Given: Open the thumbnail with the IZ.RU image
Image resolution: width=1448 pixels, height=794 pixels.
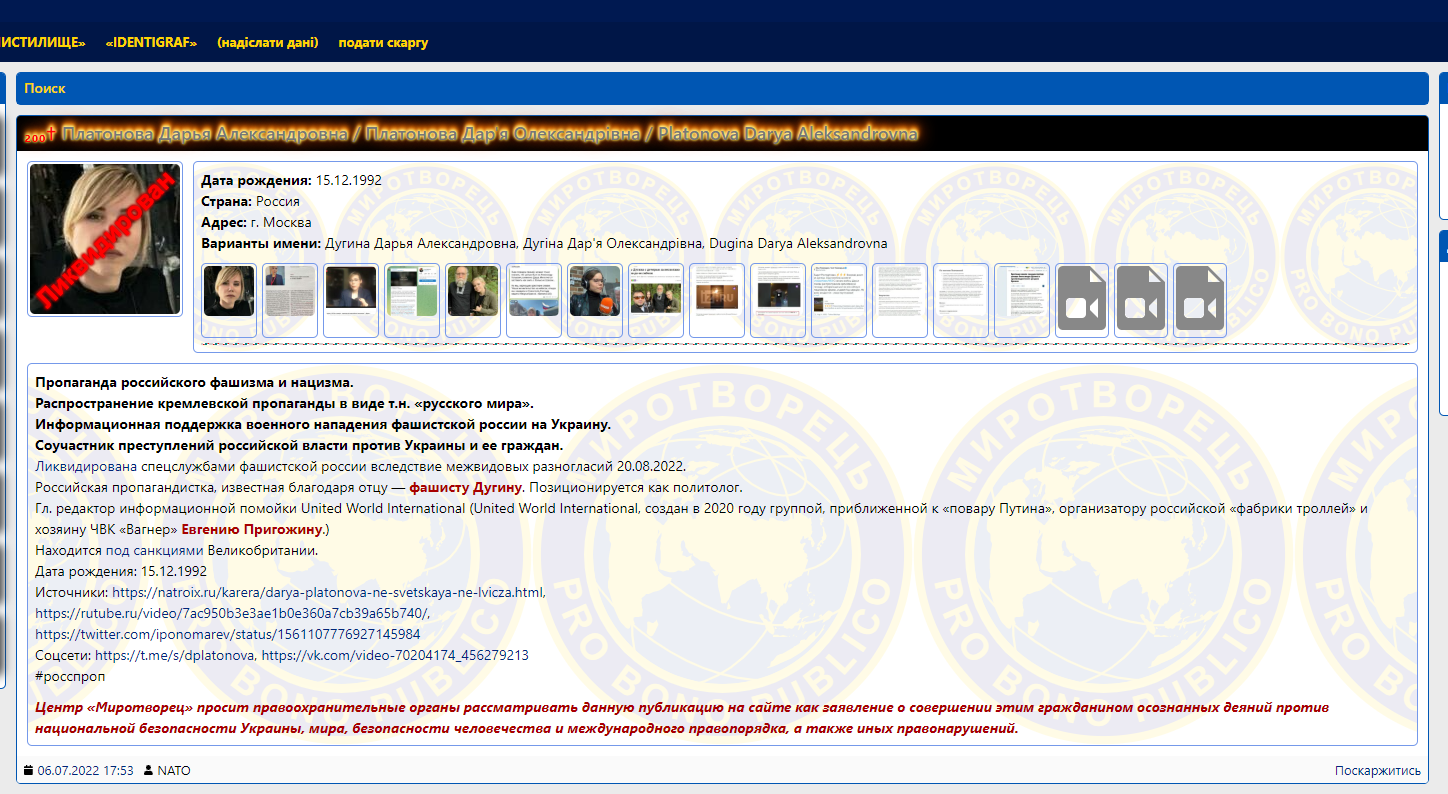Looking at the screenshot, I should click(x=717, y=300).
